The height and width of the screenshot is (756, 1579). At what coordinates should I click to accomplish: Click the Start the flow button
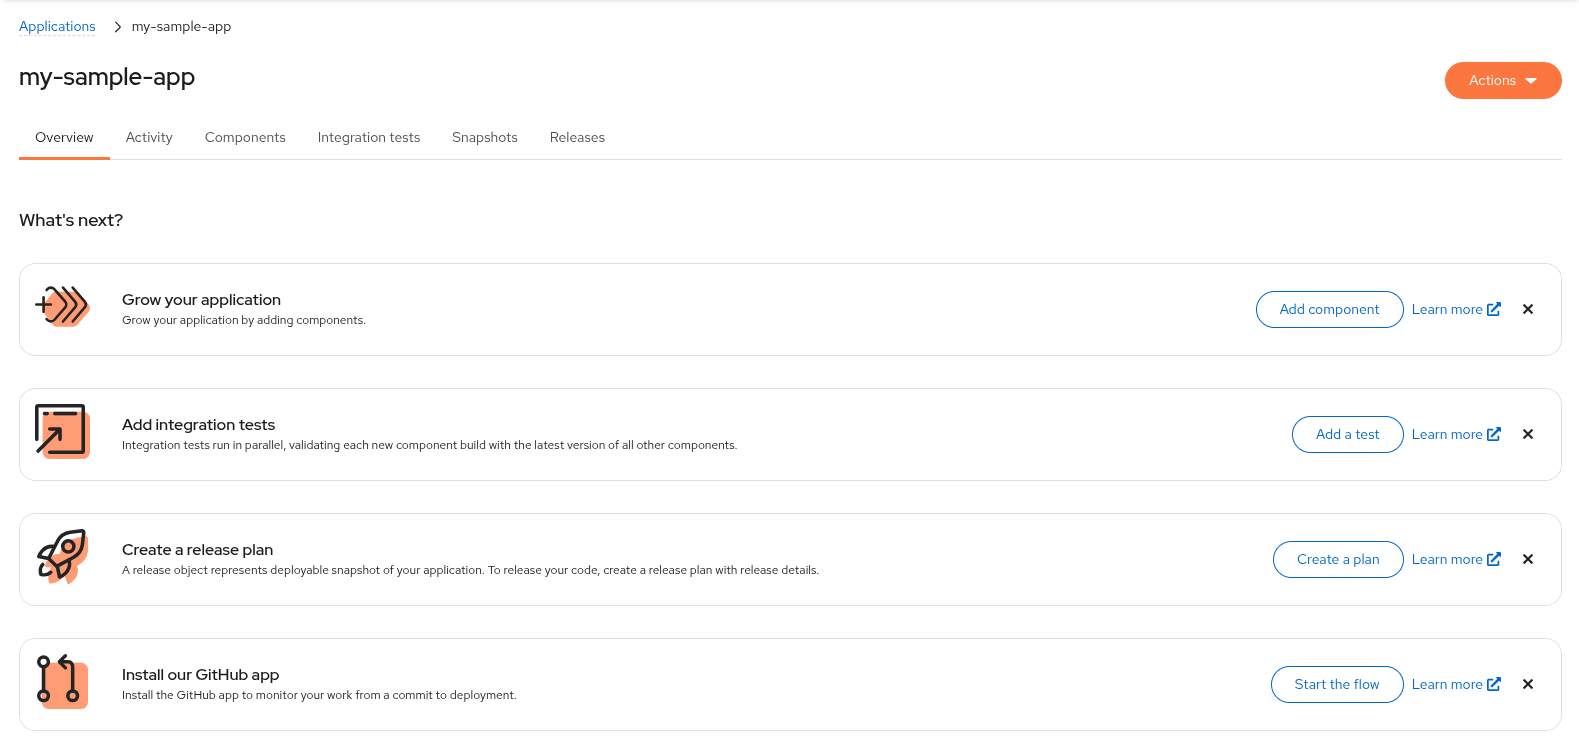(1337, 684)
